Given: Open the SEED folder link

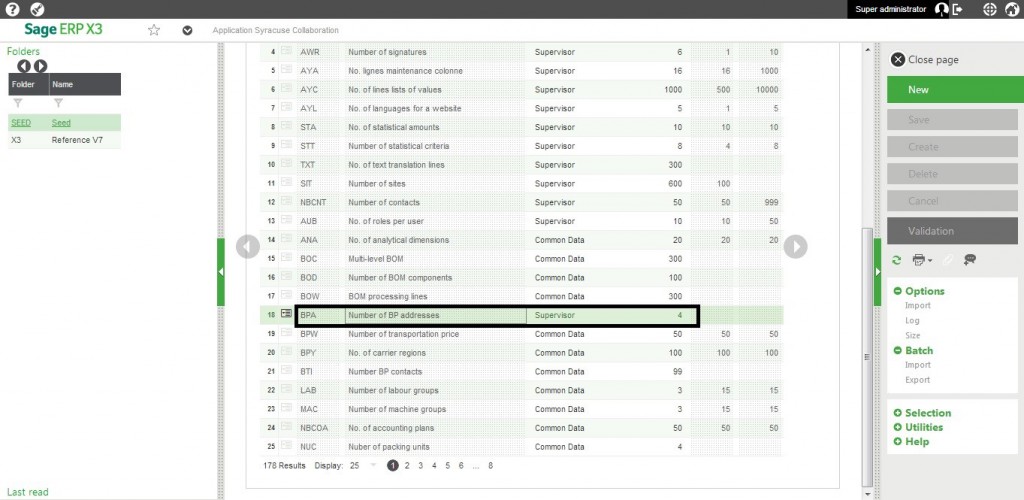Looking at the screenshot, I should pos(20,123).
